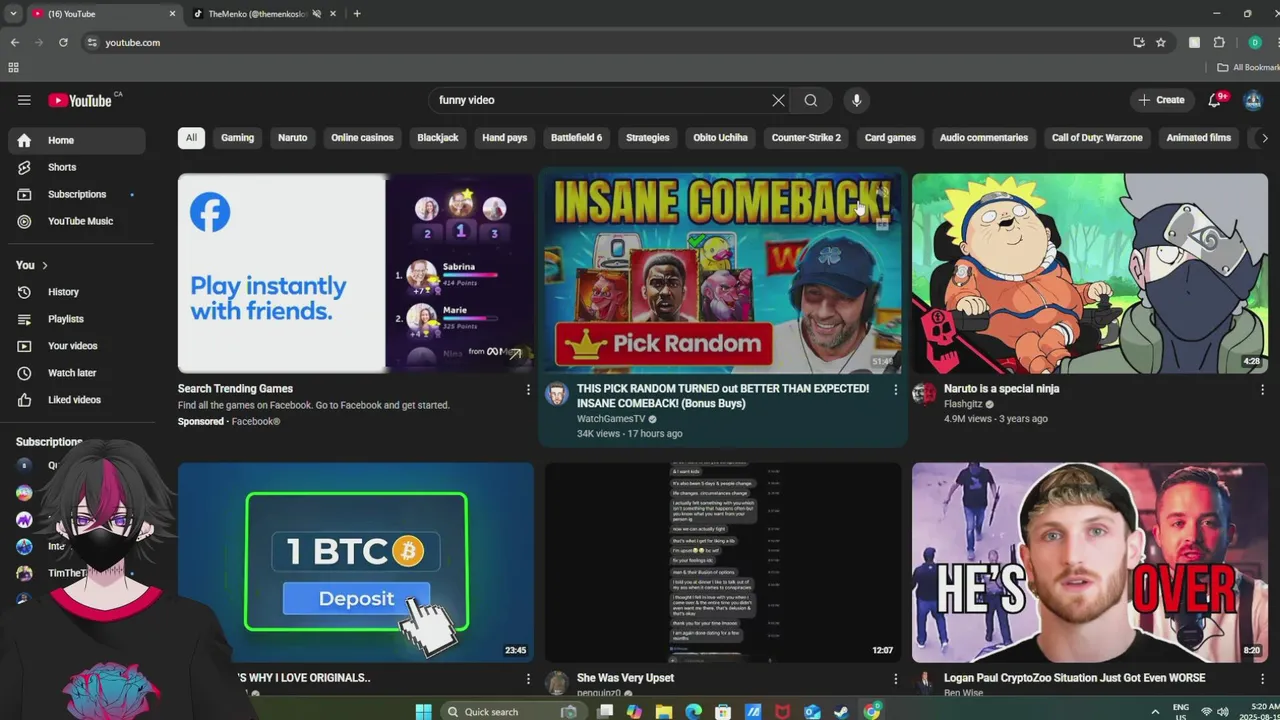
Task: Select the Blackjack filter chip
Action: click(x=438, y=138)
